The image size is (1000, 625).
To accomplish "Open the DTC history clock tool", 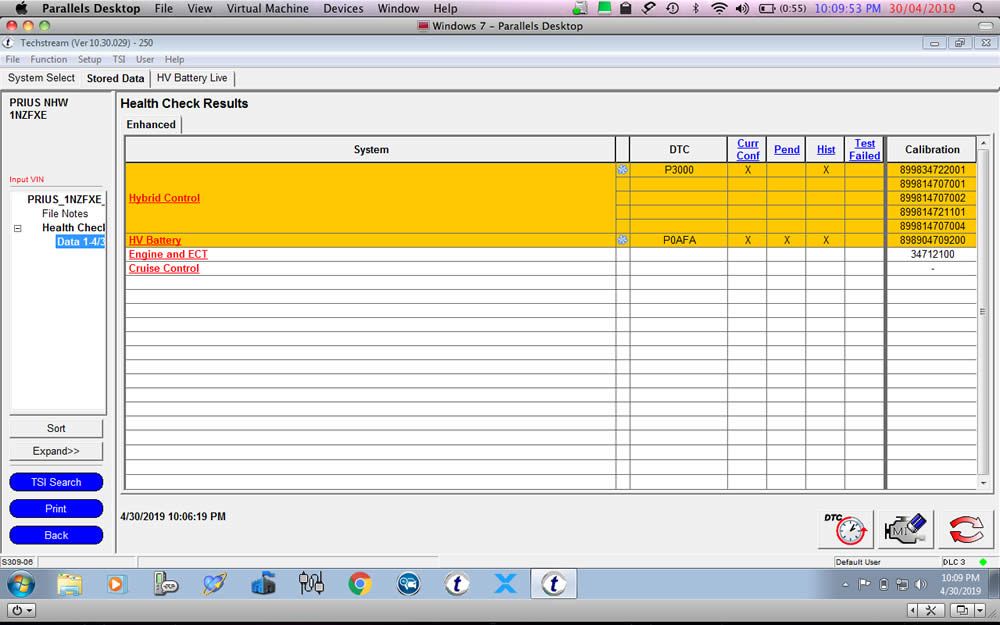I will tap(846, 529).
